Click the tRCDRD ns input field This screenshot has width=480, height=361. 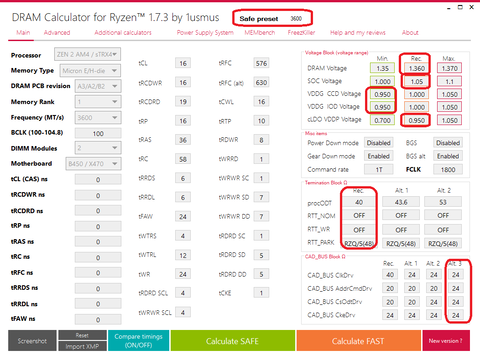(98, 211)
